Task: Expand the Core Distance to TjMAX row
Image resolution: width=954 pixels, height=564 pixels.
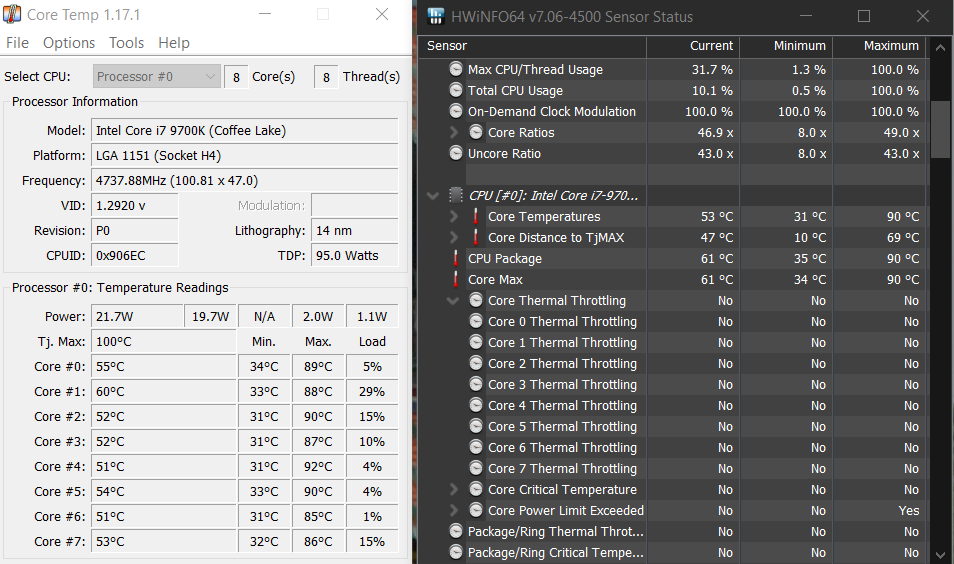Action: pos(453,237)
